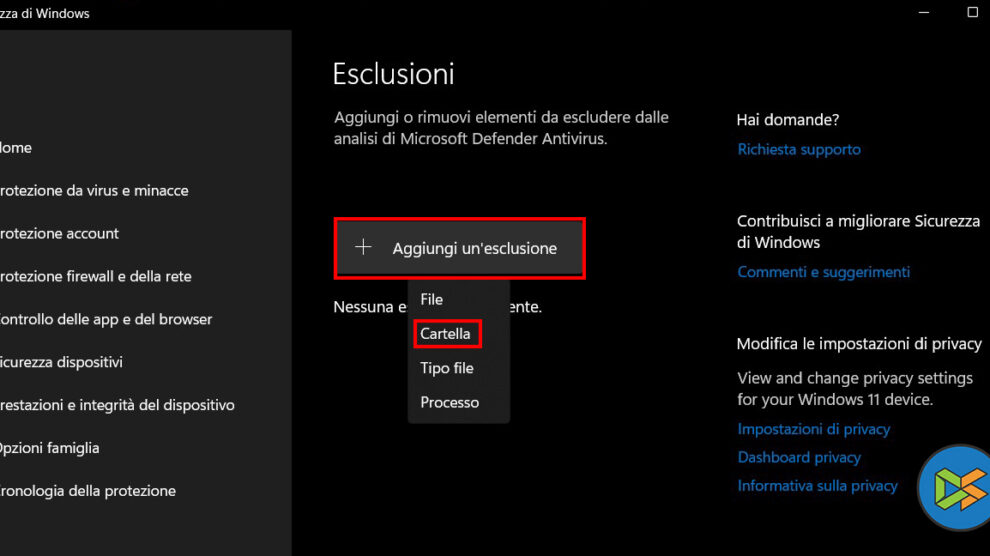Open Cronologia della protezione page

(x=88, y=491)
